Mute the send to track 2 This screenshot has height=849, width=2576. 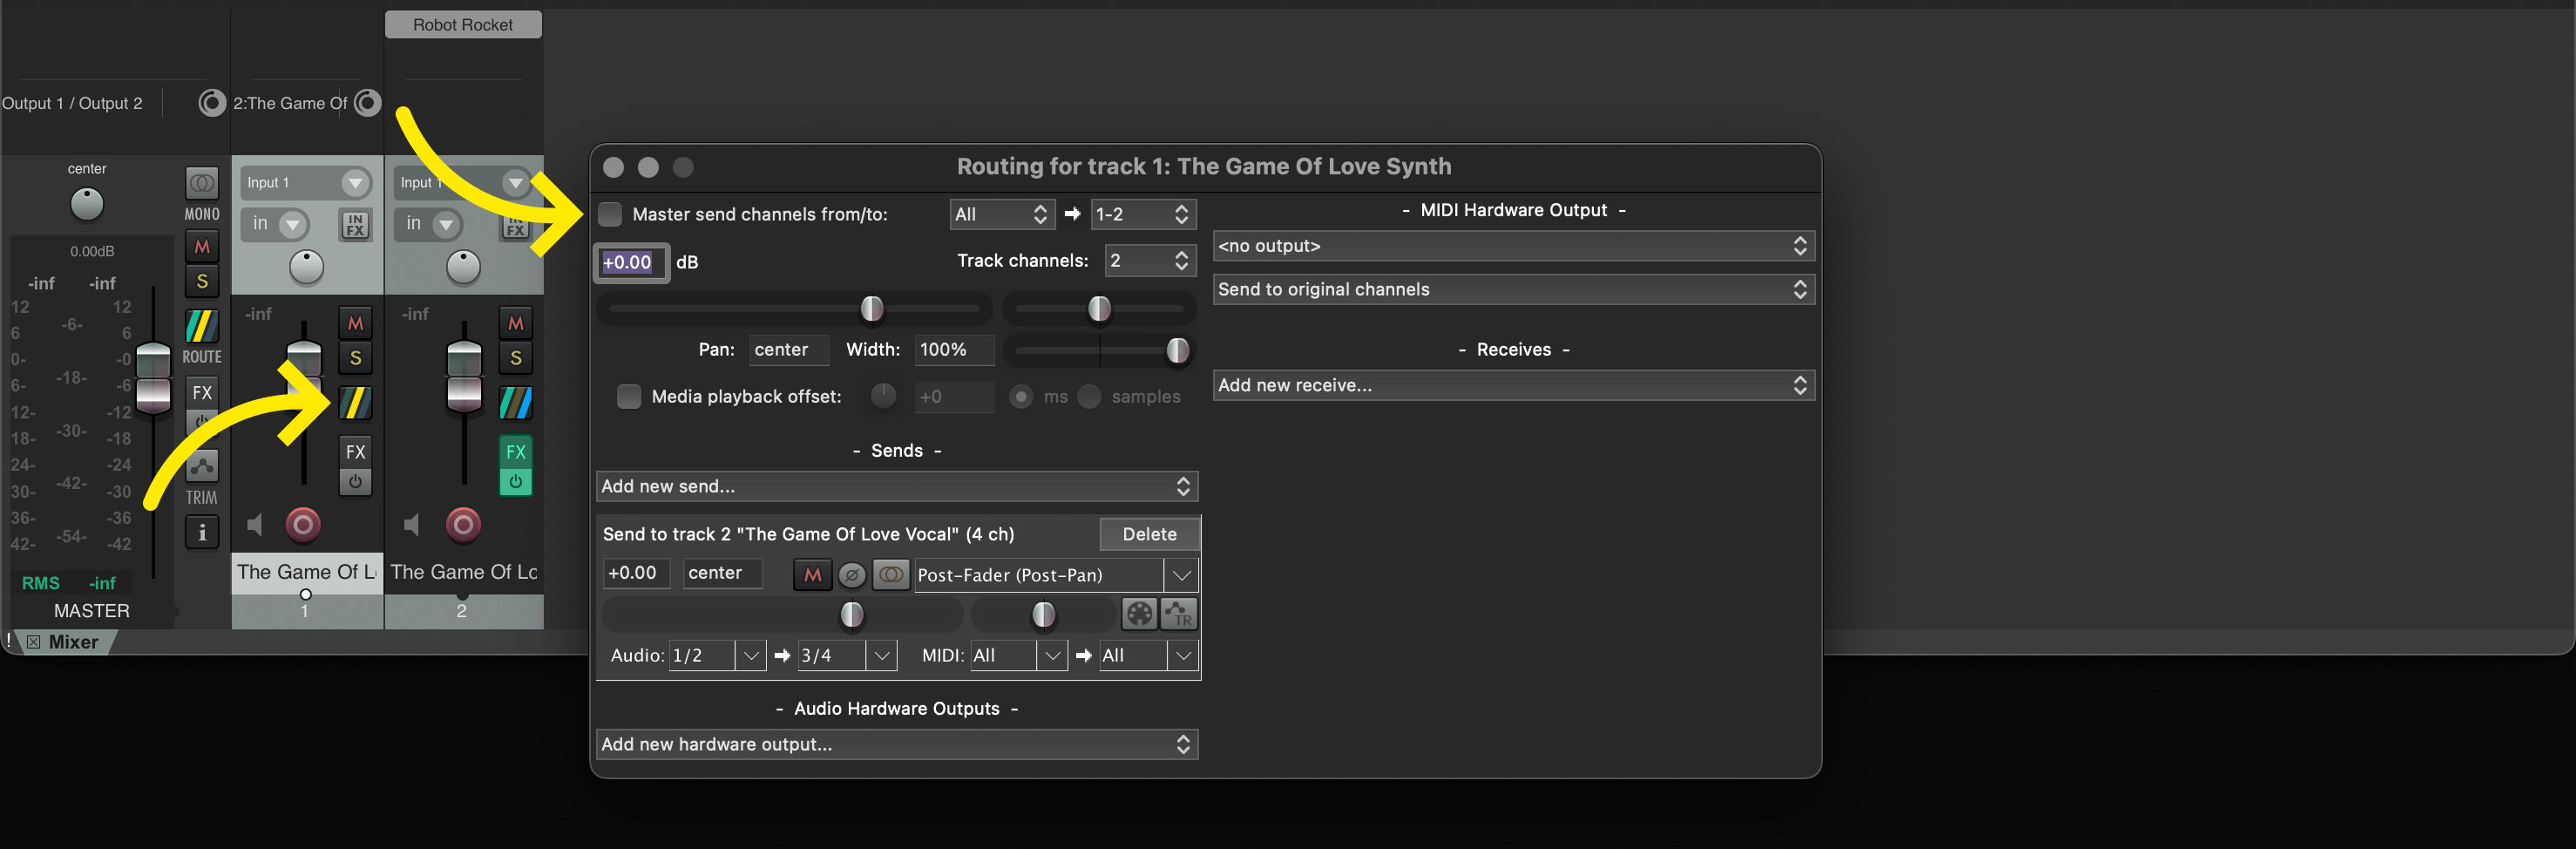[x=813, y=575]
